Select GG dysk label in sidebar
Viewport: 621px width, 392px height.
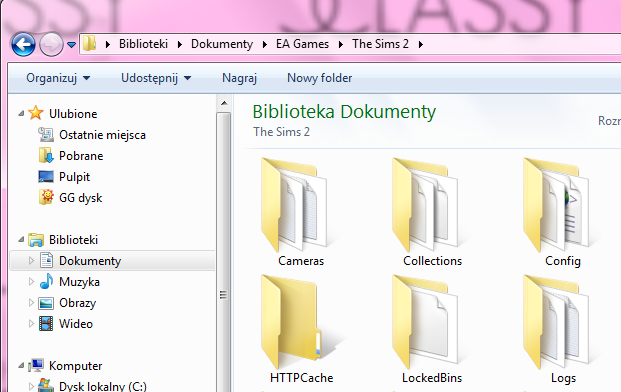80,198
